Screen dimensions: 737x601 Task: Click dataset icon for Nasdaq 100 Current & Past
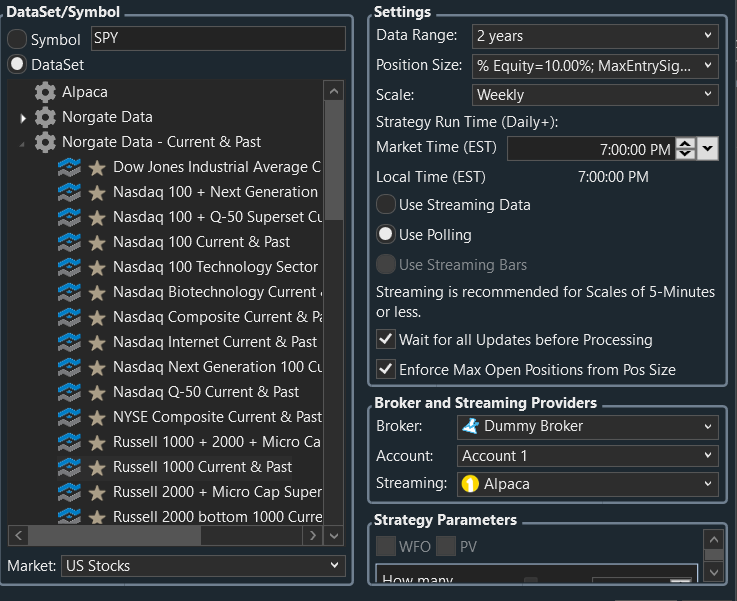coord(69,242)
